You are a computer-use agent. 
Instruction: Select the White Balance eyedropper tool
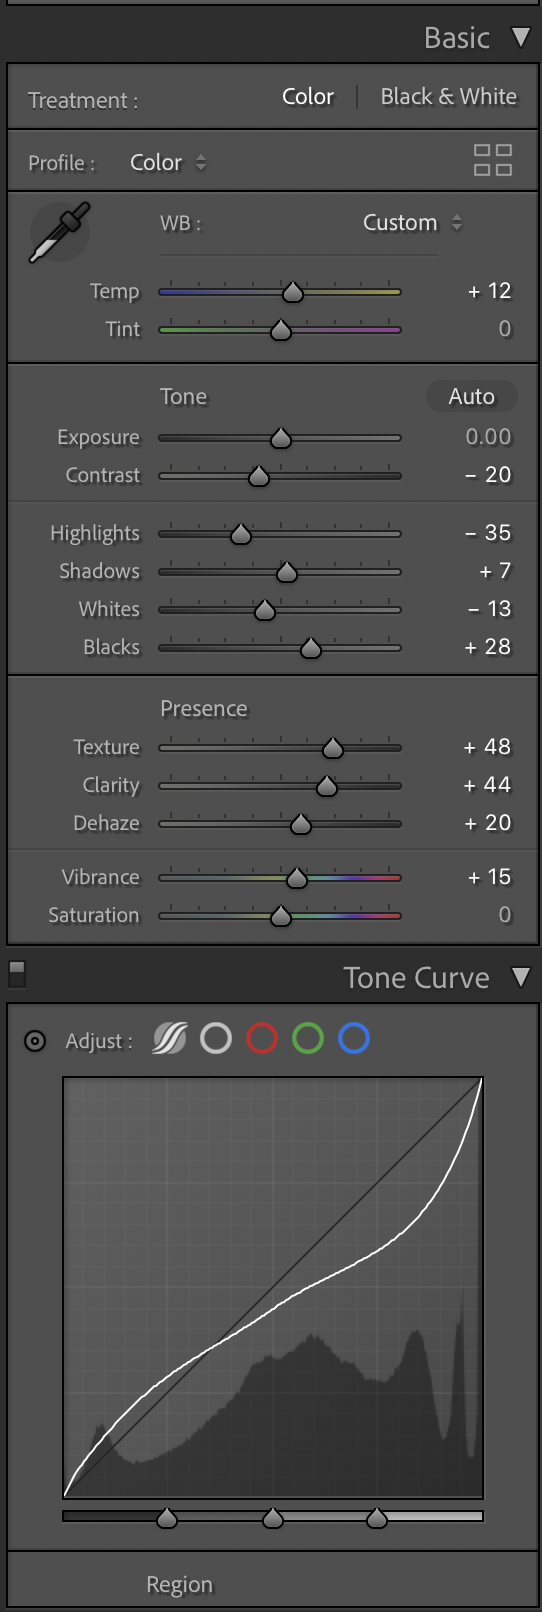(59, 232)
